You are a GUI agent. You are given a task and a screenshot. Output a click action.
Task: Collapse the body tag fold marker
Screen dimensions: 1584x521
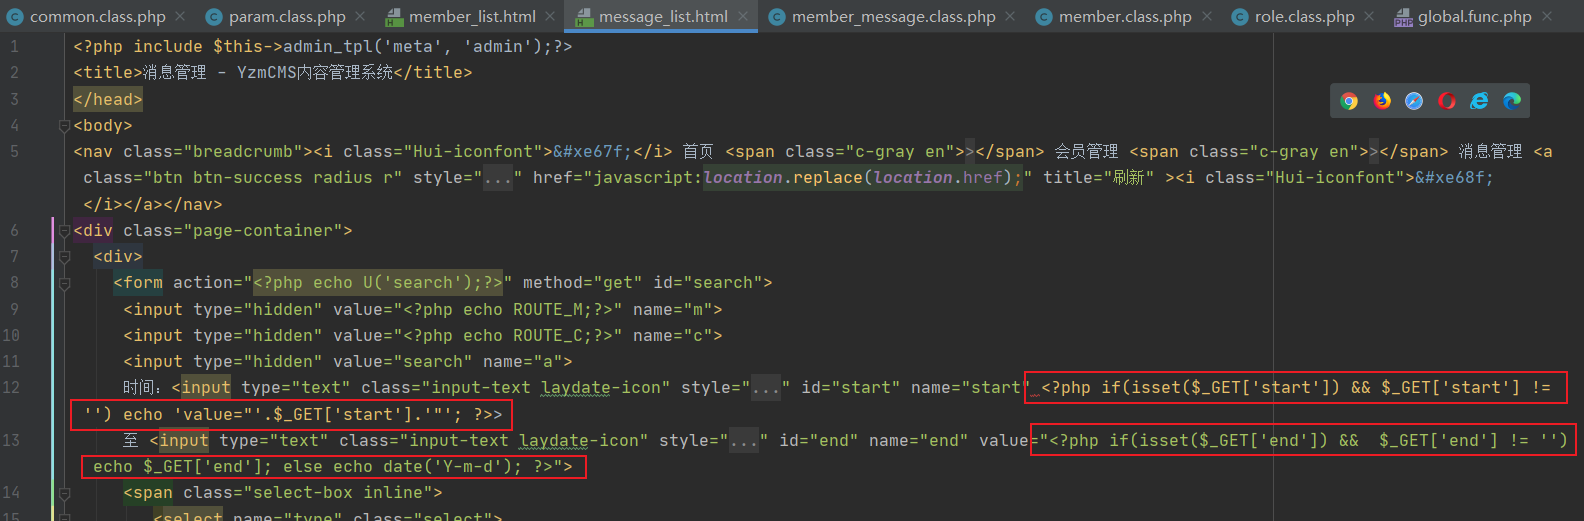click(64, 126)
